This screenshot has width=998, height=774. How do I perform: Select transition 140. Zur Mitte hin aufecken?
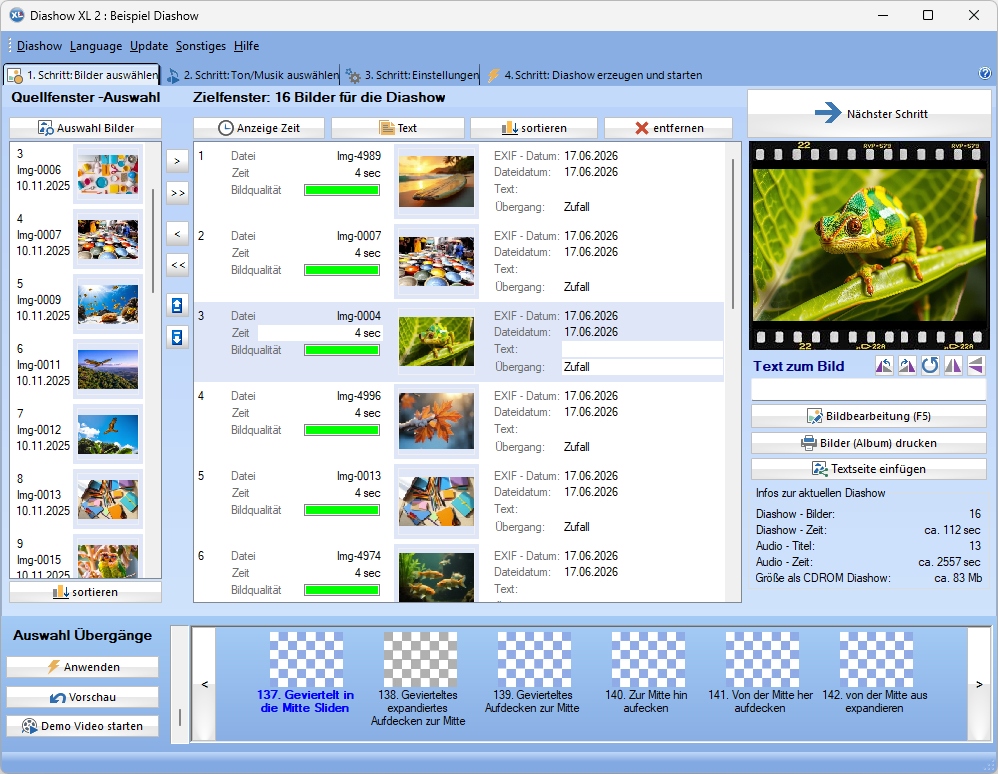click(647, 672)
